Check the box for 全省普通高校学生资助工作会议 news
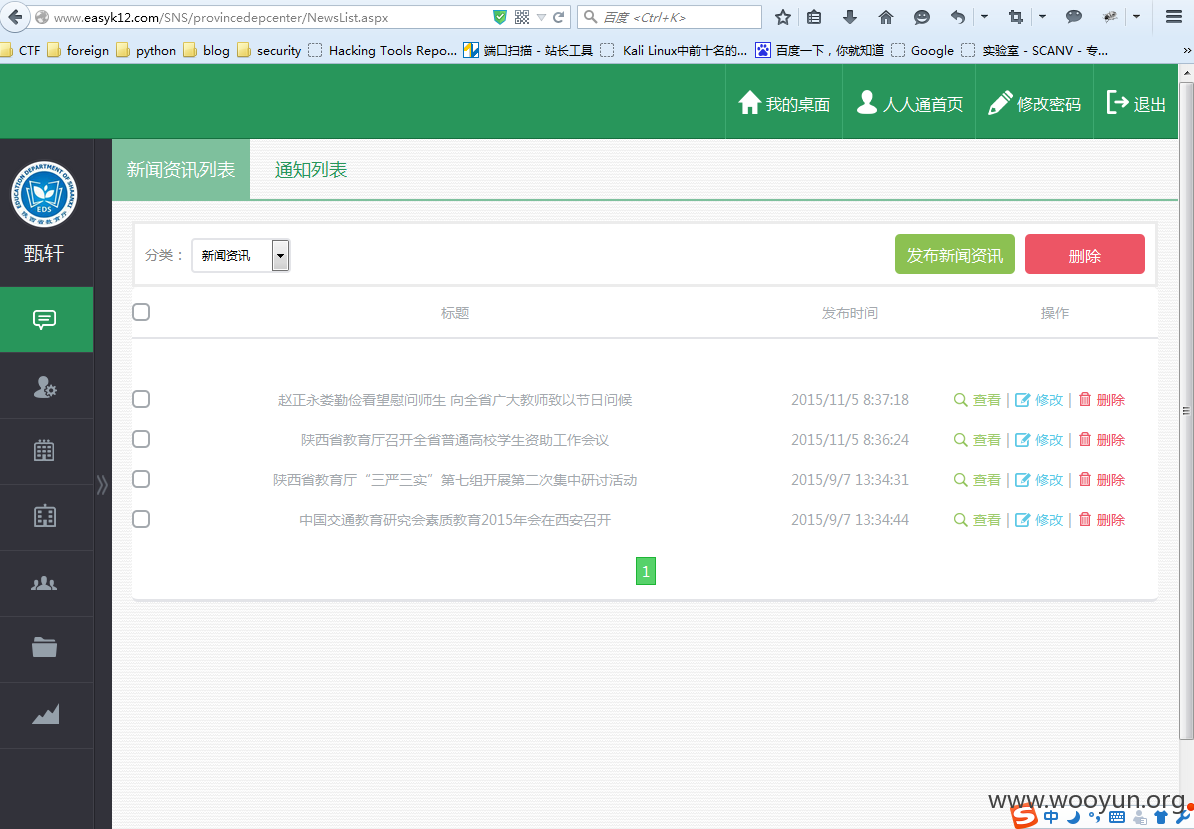Screen dimensions: 1194x829 pyautogui.click(x=141, y=439)
